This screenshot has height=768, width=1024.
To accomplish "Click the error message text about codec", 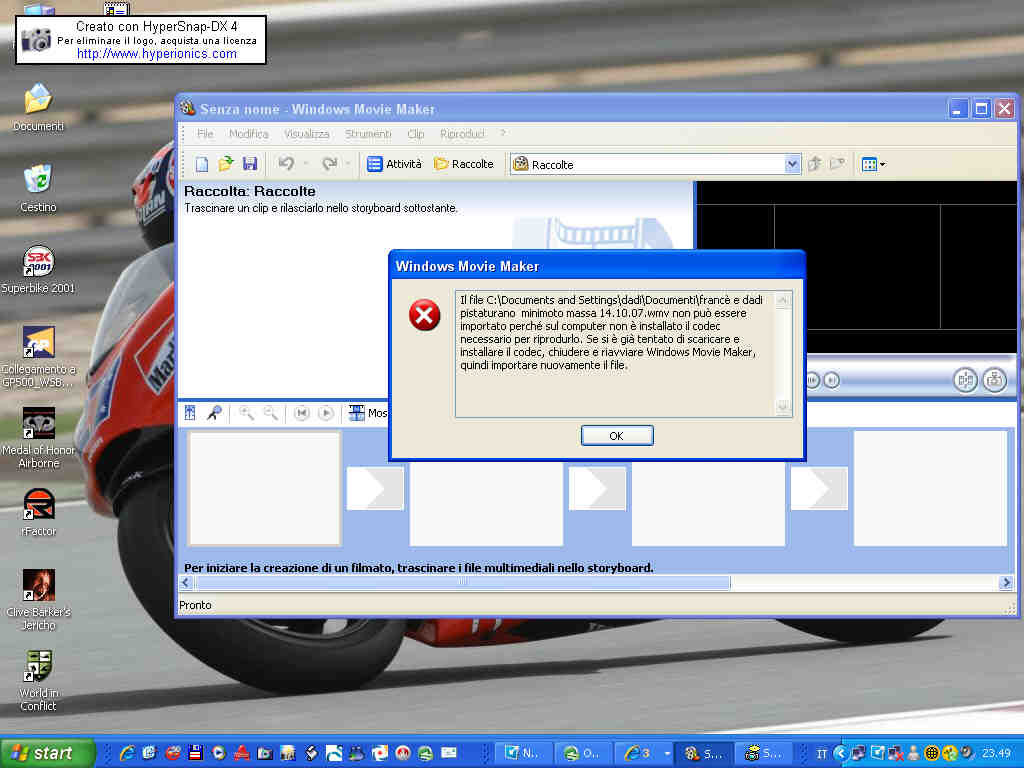I will [x=611, y=332].
